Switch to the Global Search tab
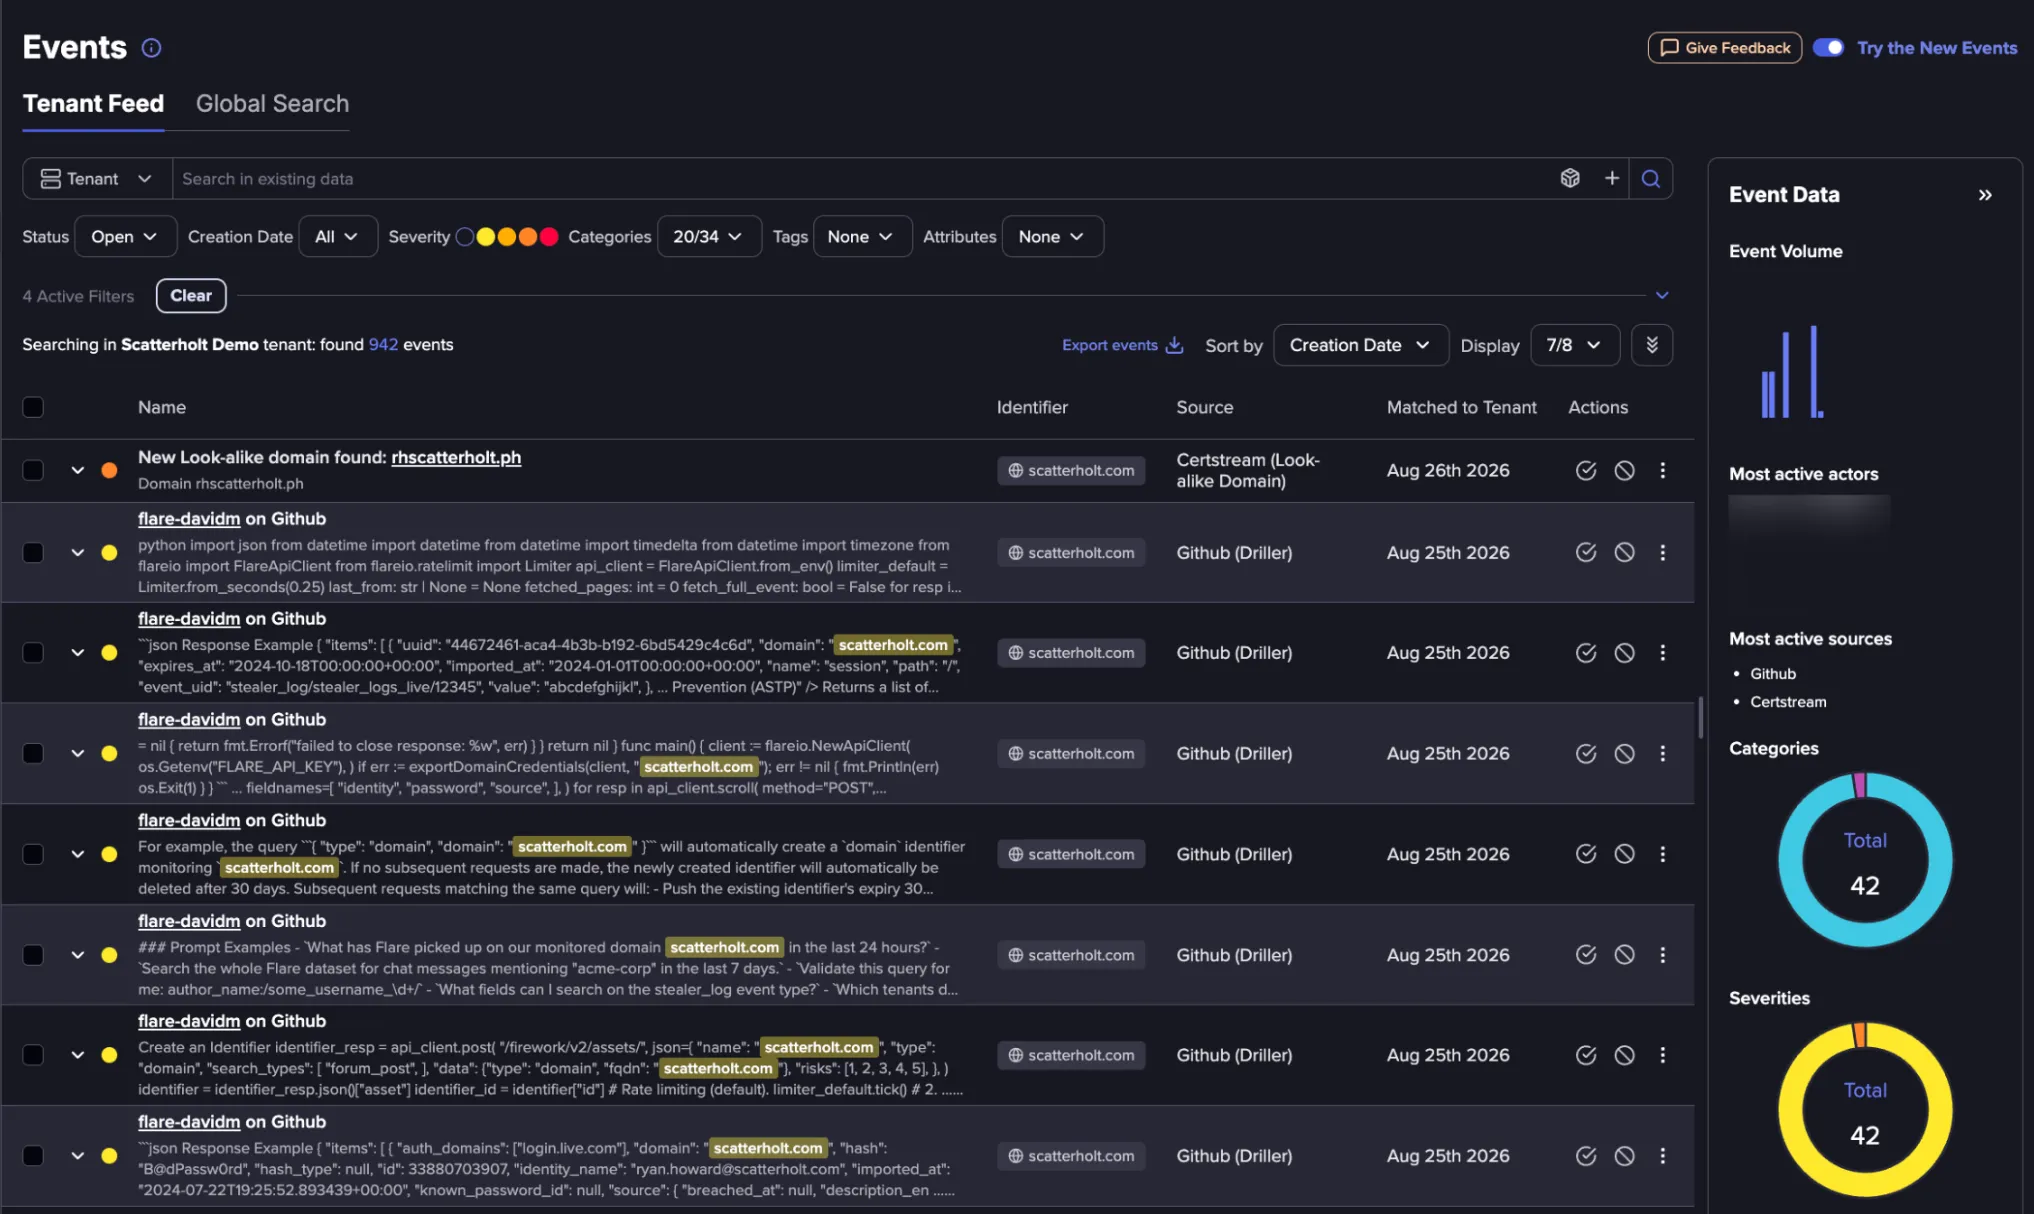 coord(272,103)
